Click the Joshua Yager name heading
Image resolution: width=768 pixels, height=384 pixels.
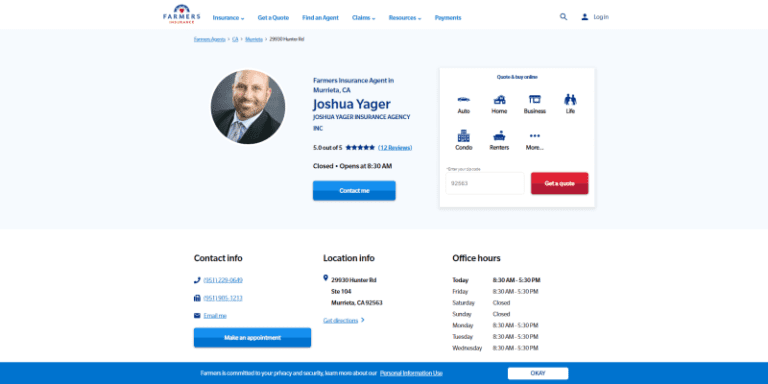pos(352,104)
